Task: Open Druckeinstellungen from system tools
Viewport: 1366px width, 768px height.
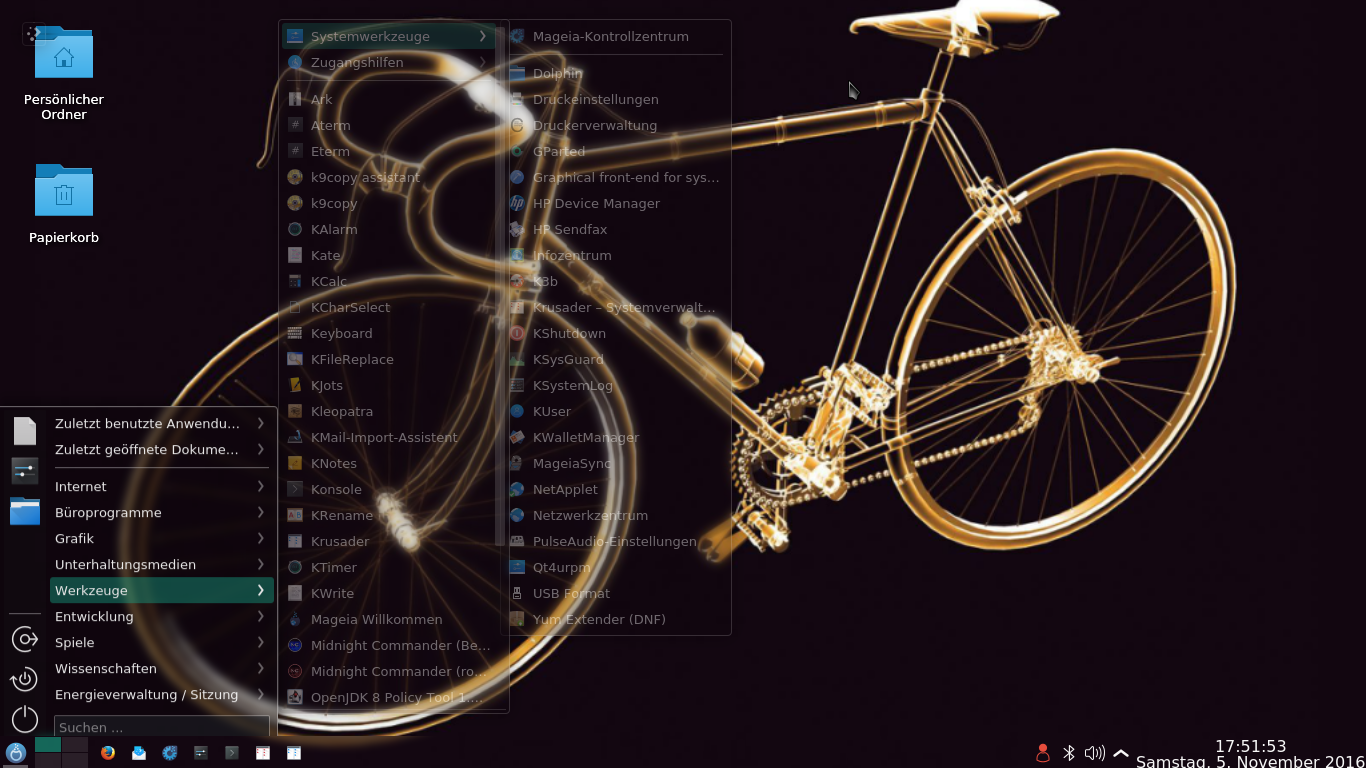Action: click(614, 99)
